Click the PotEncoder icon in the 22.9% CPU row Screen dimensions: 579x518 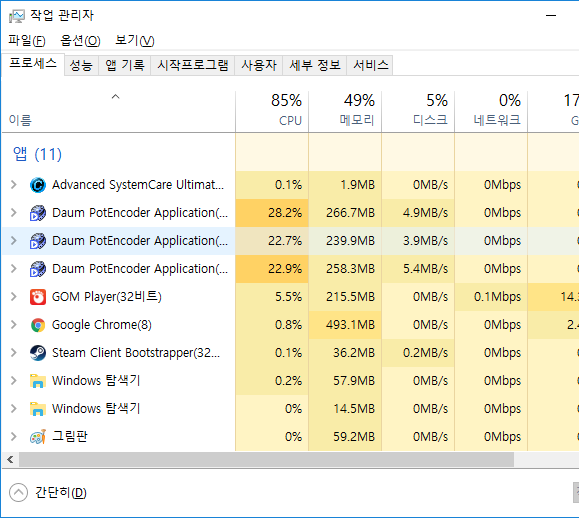(38, 269)
